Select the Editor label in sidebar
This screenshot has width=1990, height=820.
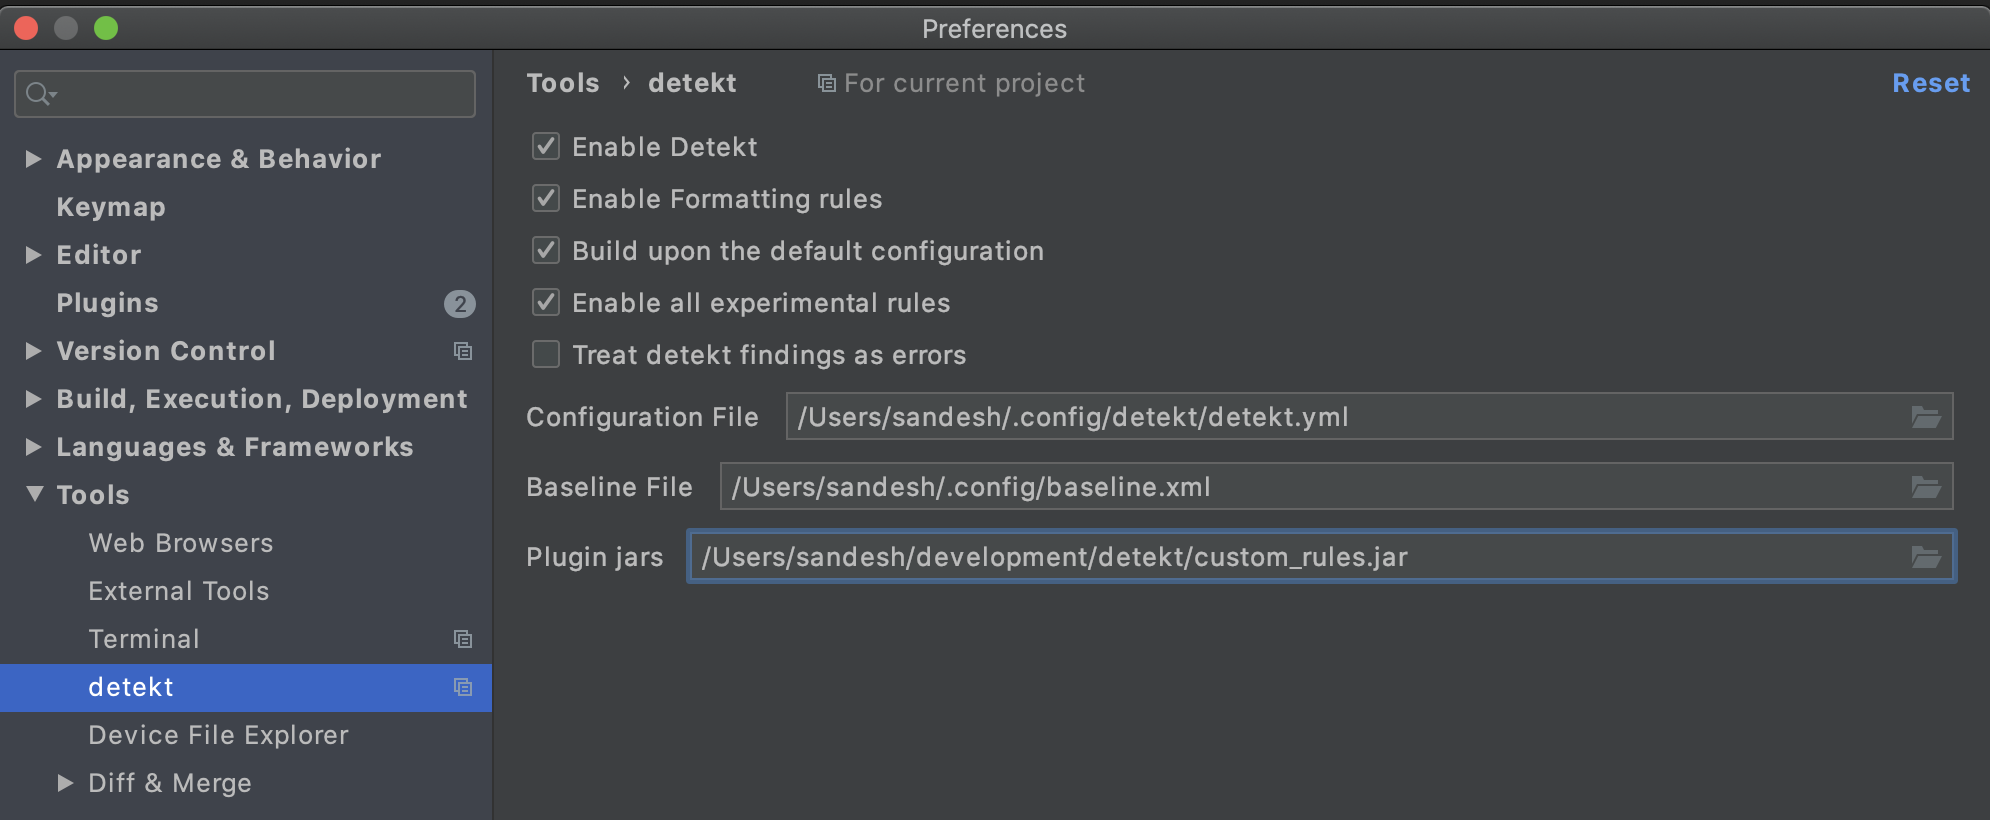pos(99,255)
